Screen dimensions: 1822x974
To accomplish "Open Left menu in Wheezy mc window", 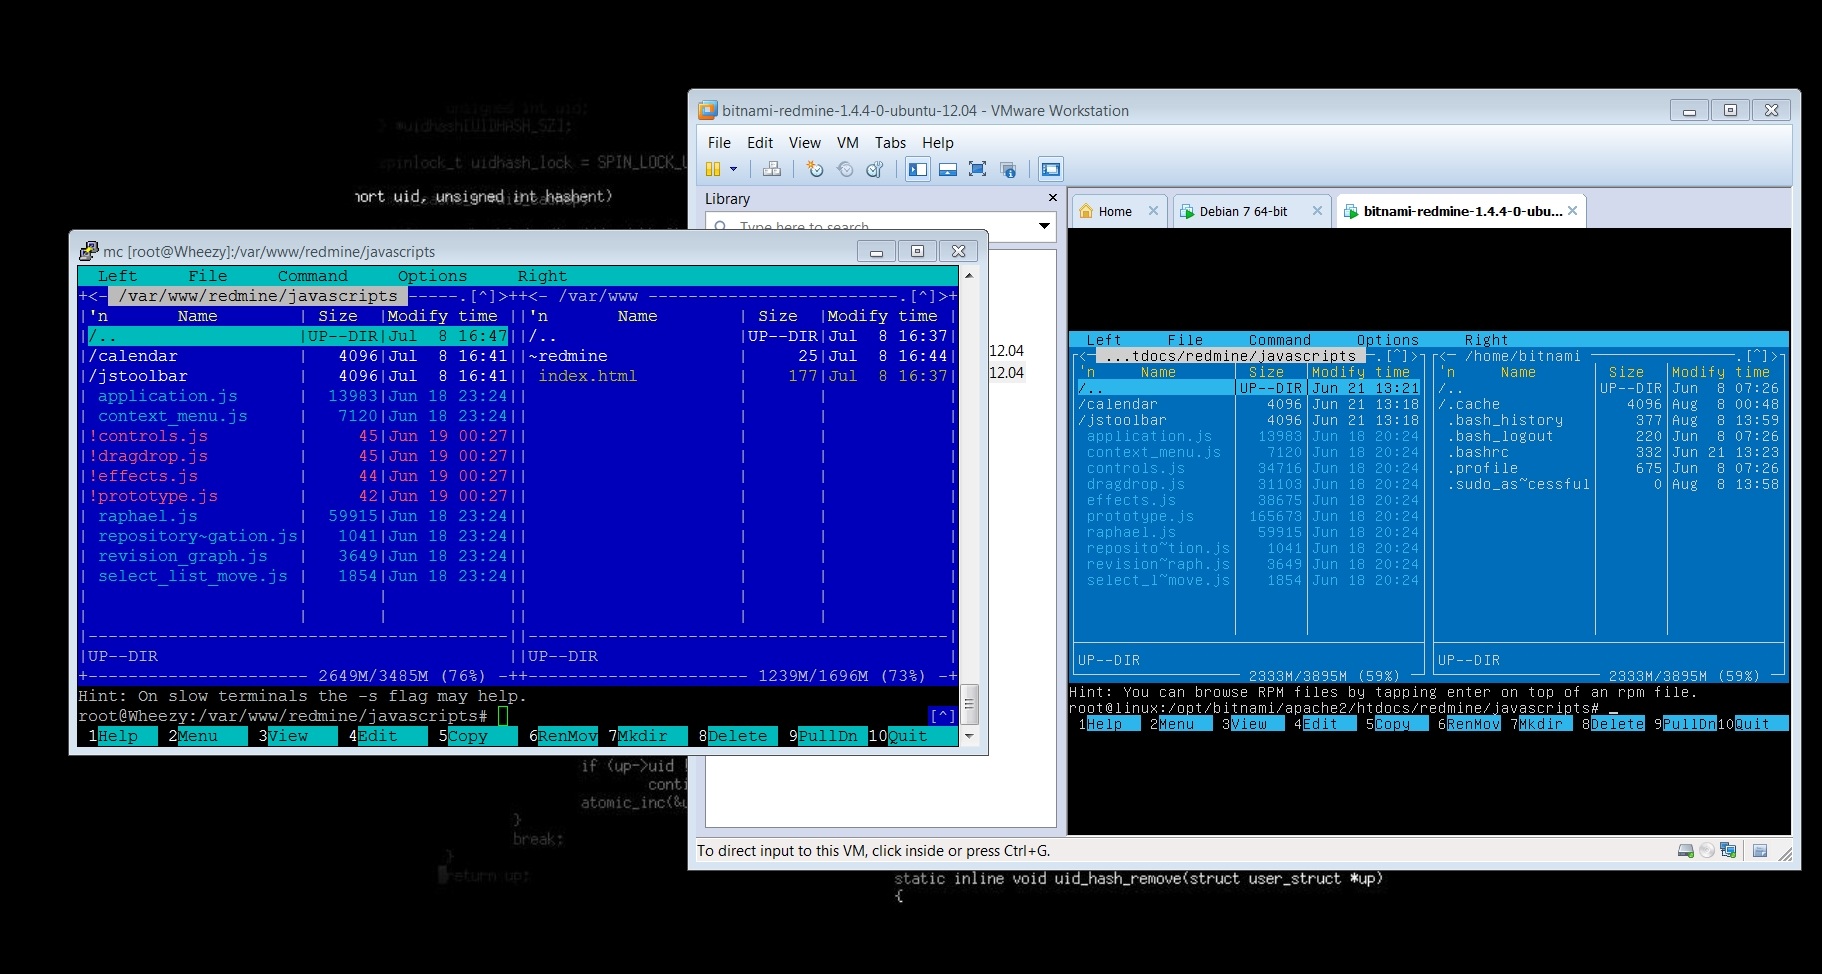I will click(x=117, y=276).
